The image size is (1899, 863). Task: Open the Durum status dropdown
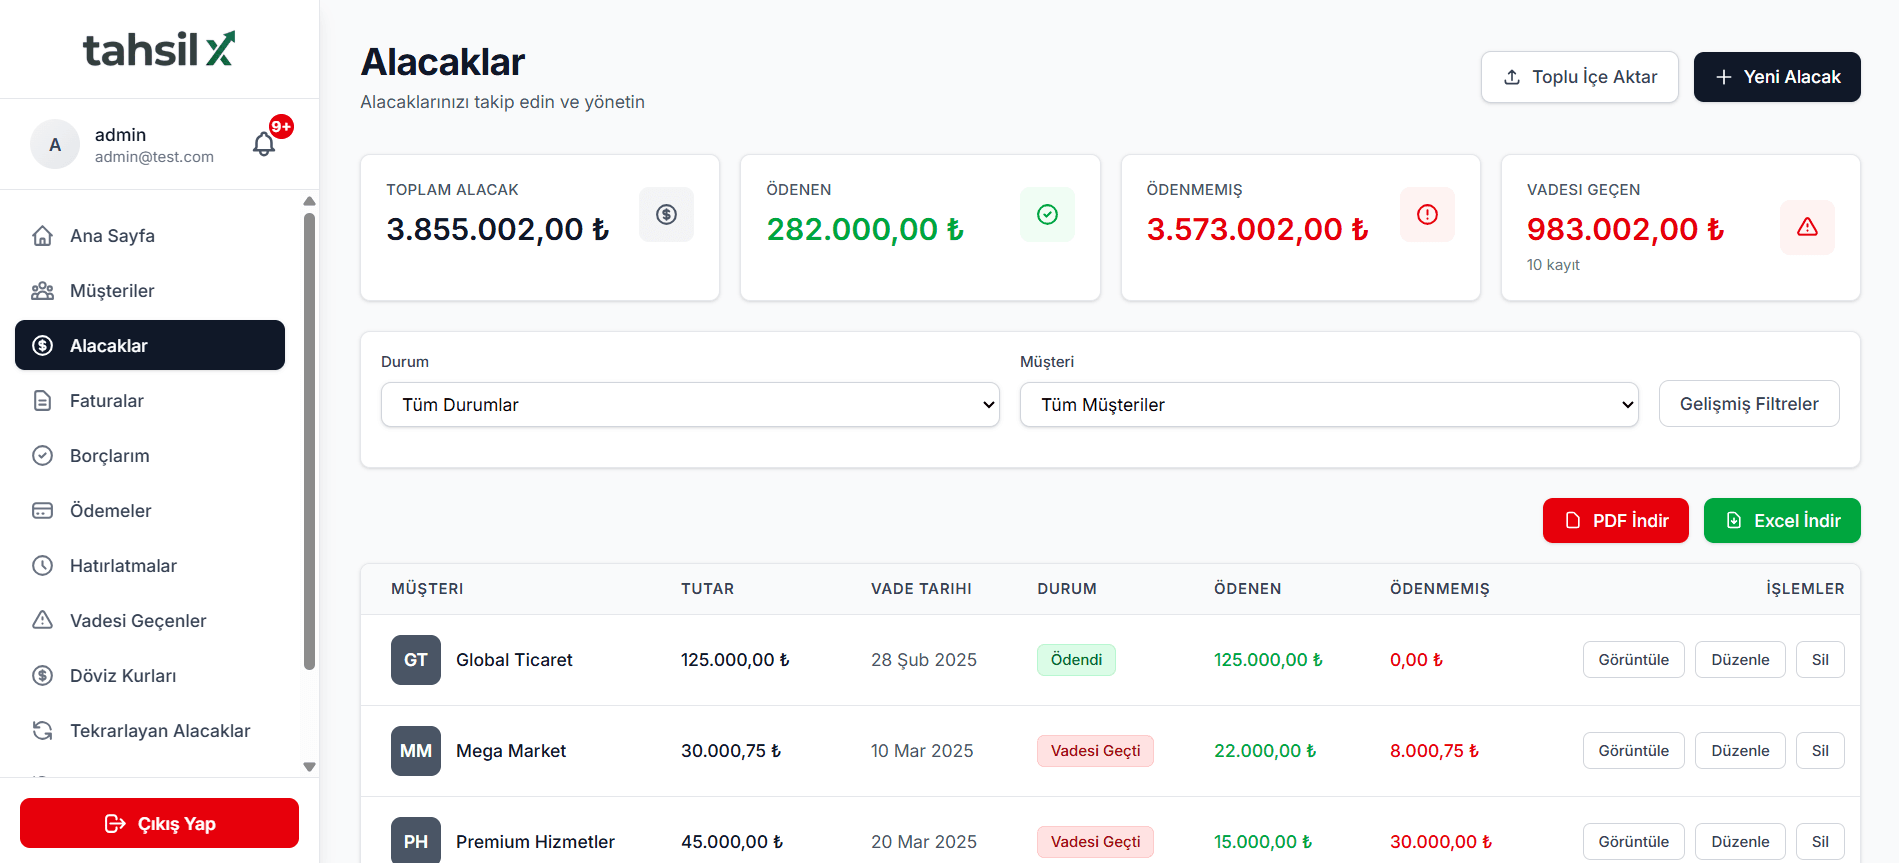pyautogui.click(x=690, y=405)
